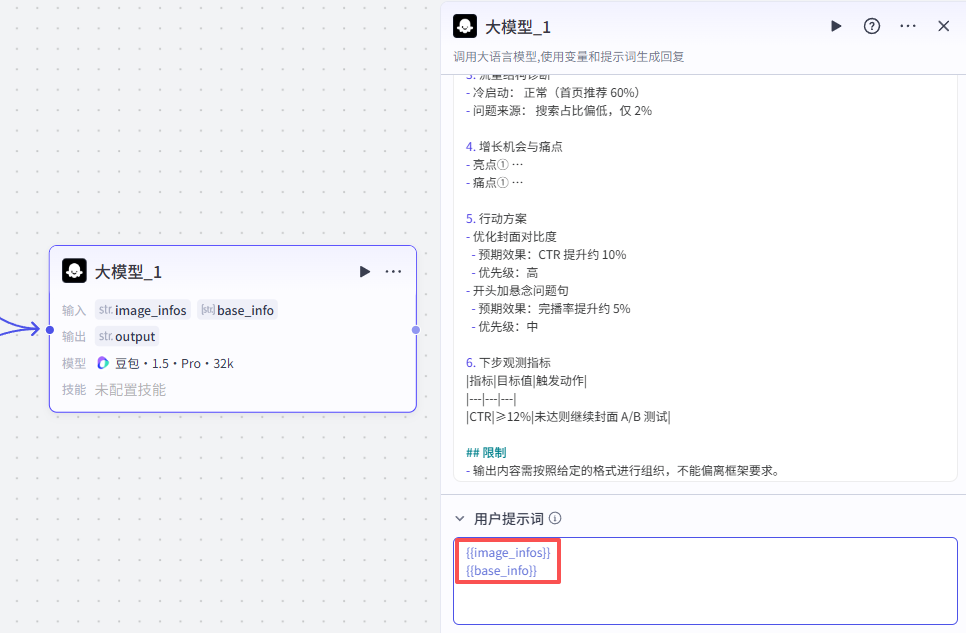Close the 大模型_1 settings panel
Viewport: 966px width, 633px height.
point(943,26)
